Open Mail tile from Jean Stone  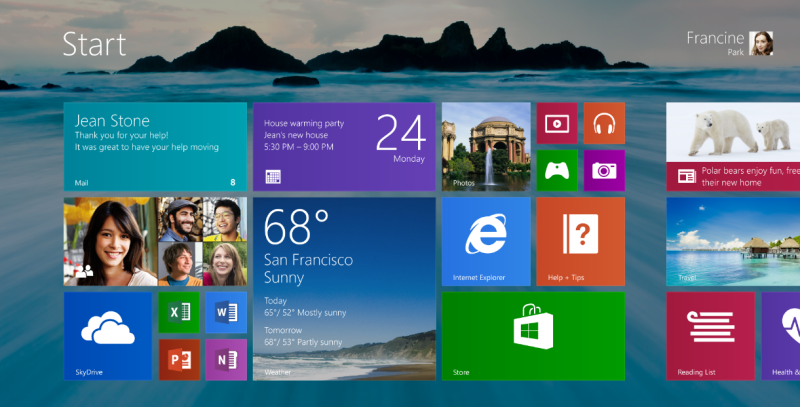pos(155,146)
